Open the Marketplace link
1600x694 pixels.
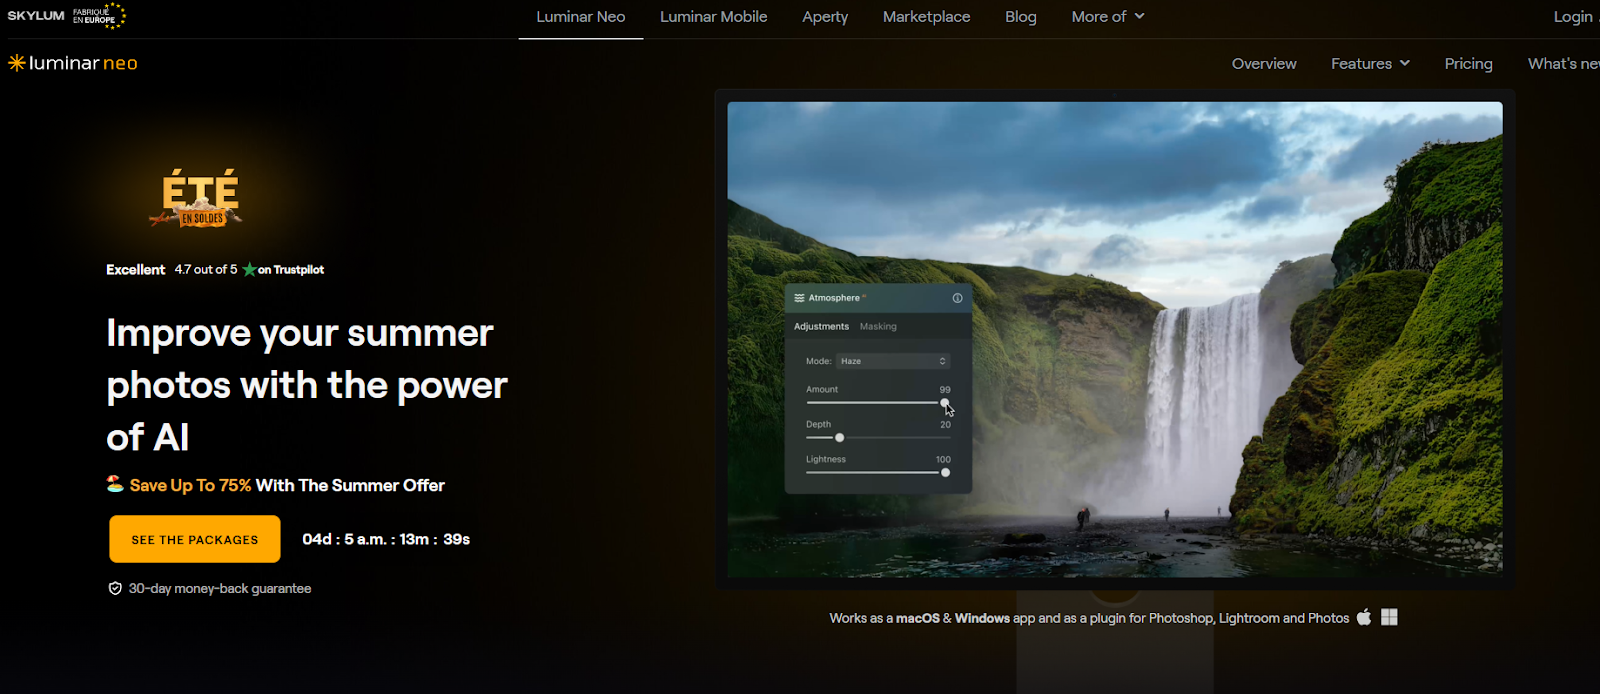[x=927, y=17]
